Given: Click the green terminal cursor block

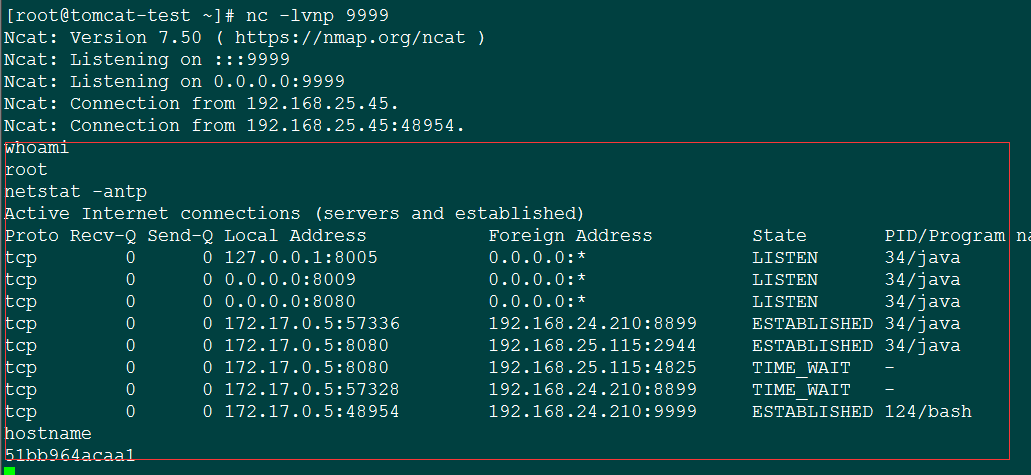Looking at the screenshot, I should 10,470.
